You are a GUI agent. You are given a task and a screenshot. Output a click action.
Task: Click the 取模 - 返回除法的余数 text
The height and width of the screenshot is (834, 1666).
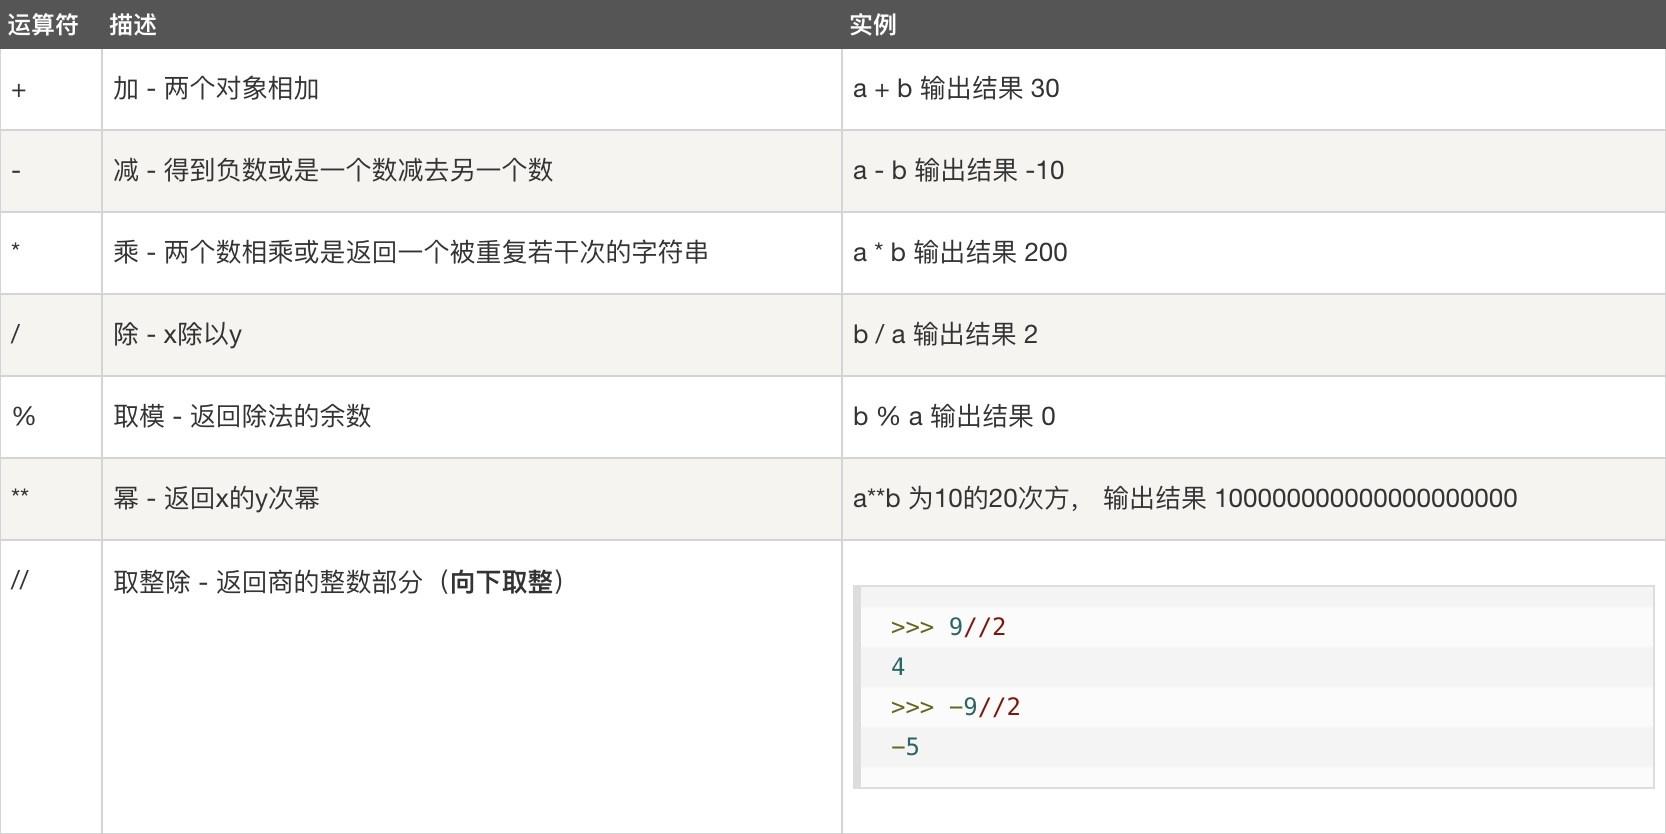(x=242, y=416)
